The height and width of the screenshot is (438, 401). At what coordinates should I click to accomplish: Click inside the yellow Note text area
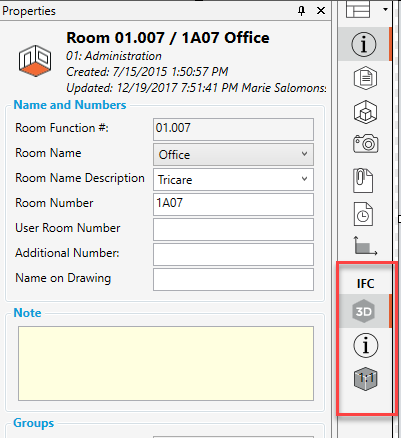click(x=166, y=363)
